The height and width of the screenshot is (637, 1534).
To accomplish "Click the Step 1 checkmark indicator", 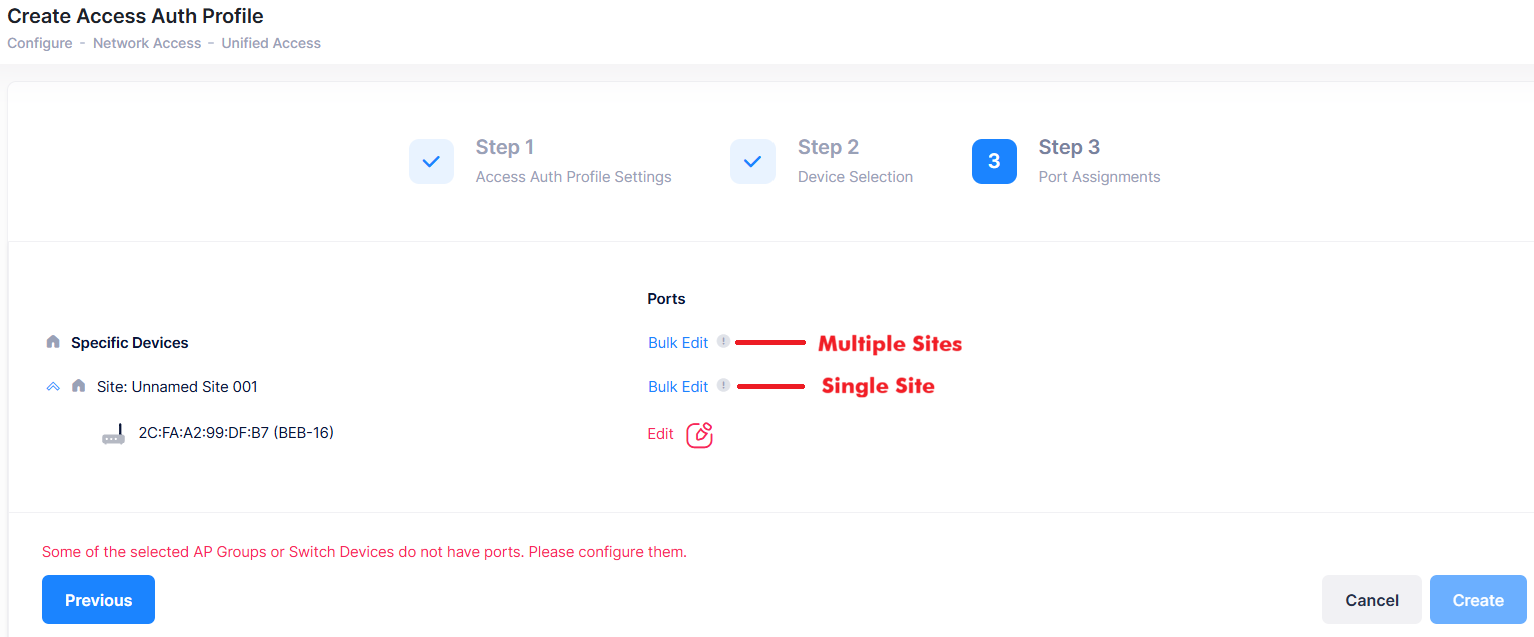I will coord(431,161).
